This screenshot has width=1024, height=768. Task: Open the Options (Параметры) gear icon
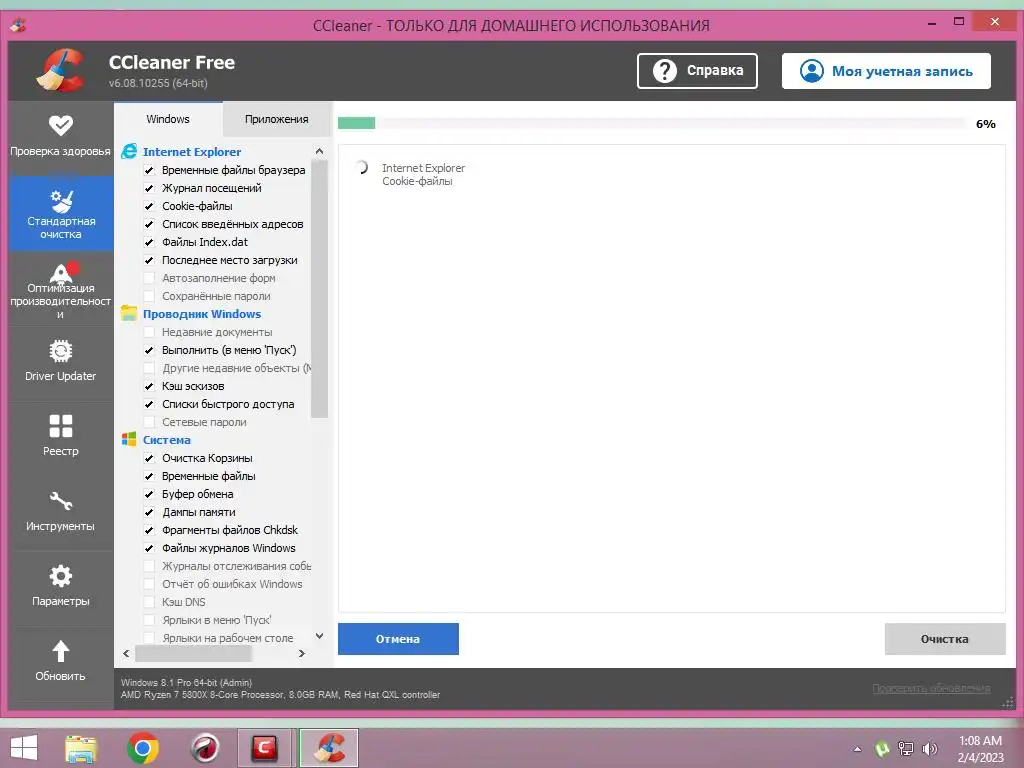[61, 576]
